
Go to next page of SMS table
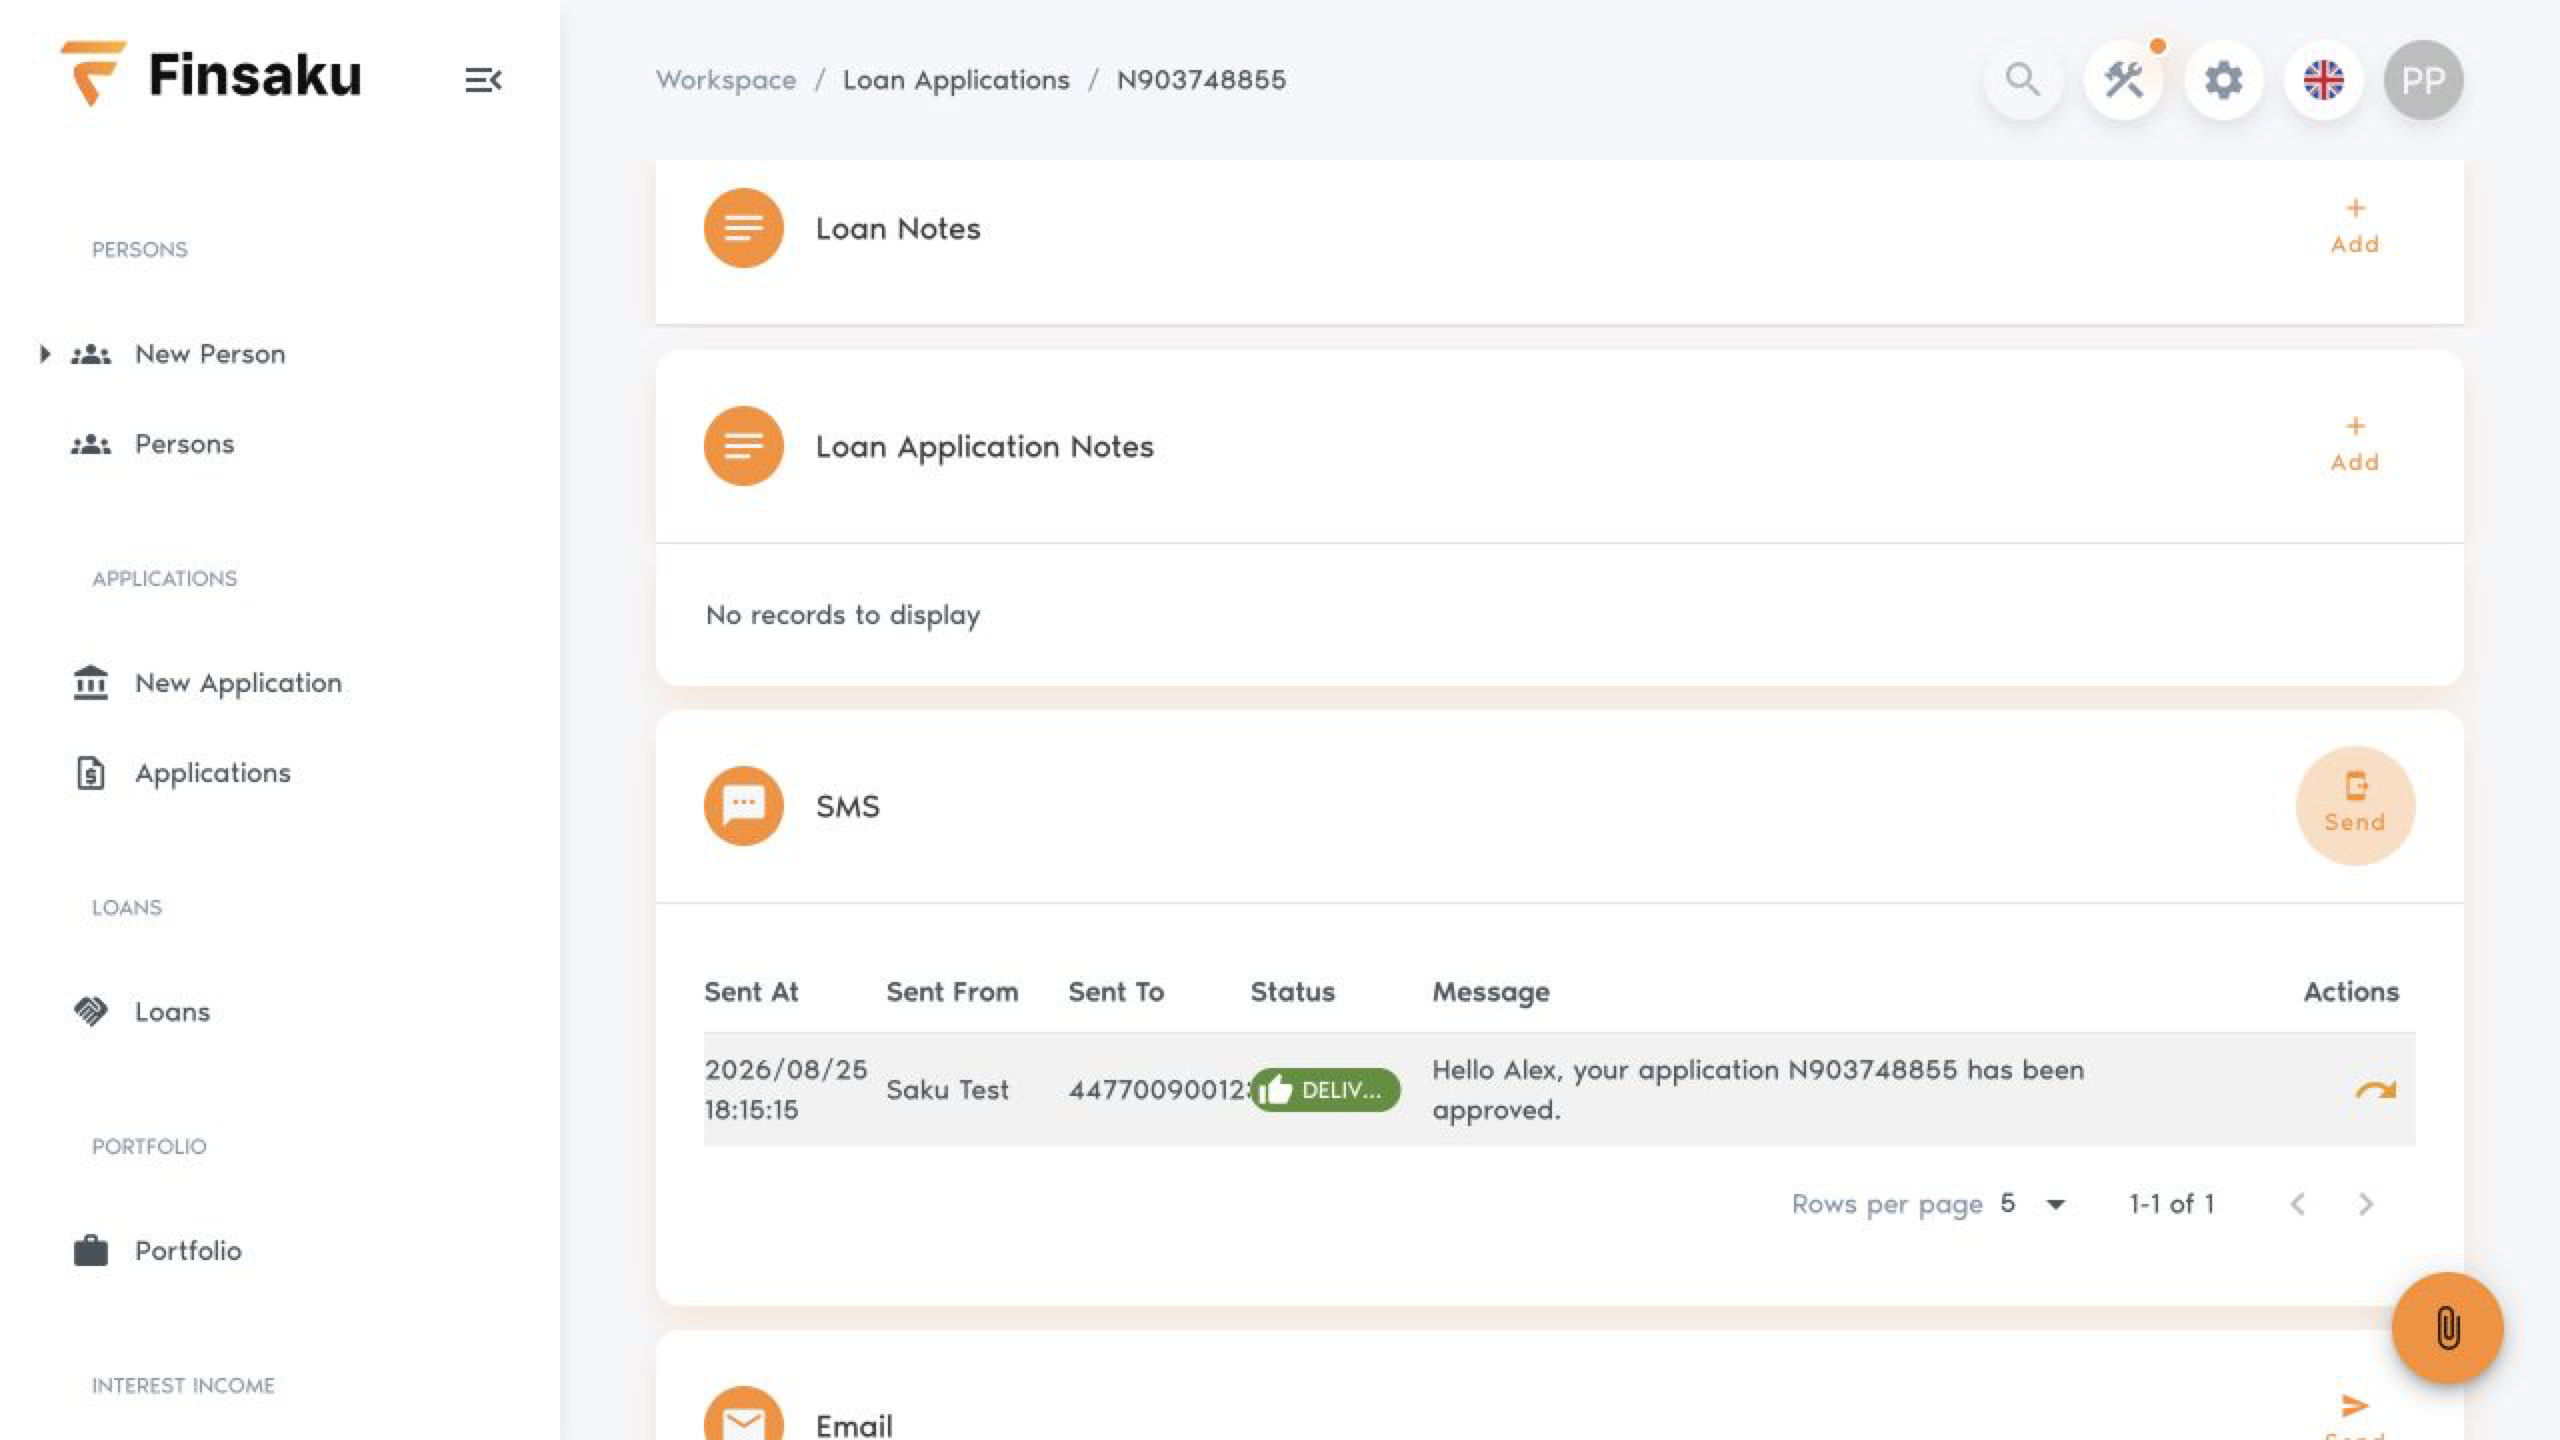[2365, 1204]
